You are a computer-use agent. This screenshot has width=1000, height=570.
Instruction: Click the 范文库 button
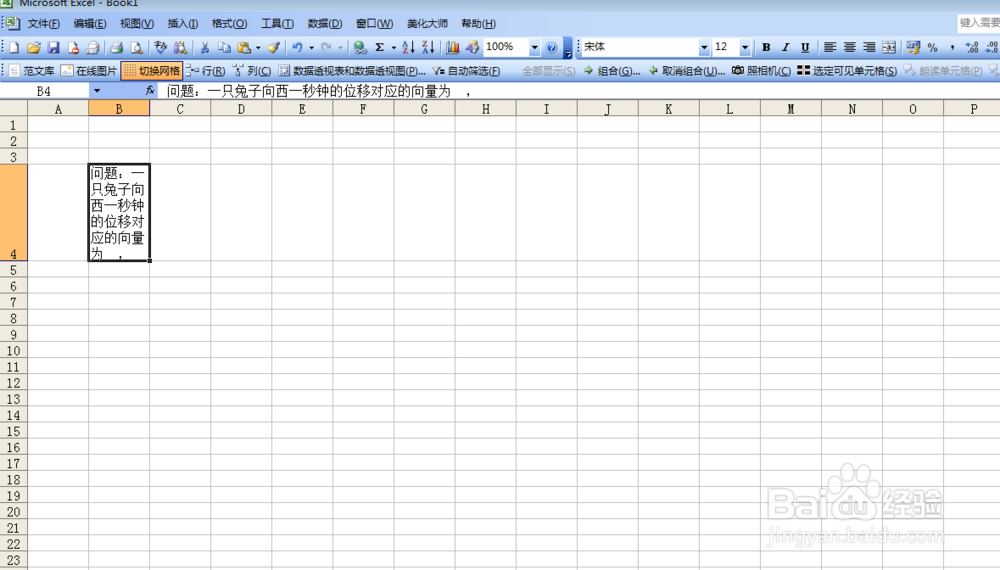(32, 71)
